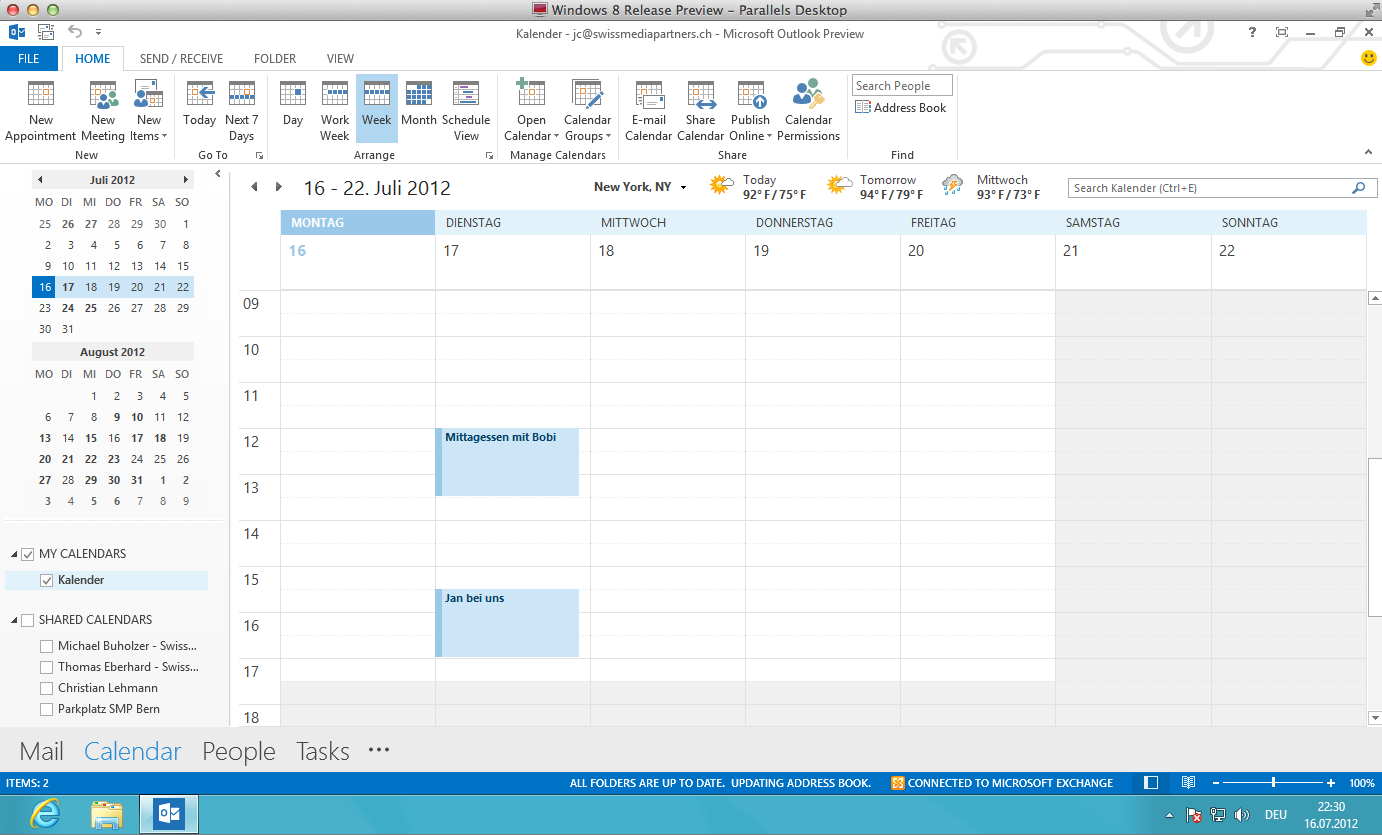Select the HOME ribbon tab
This screenshot has width=1382, height=835.
[x=93, y=59]
